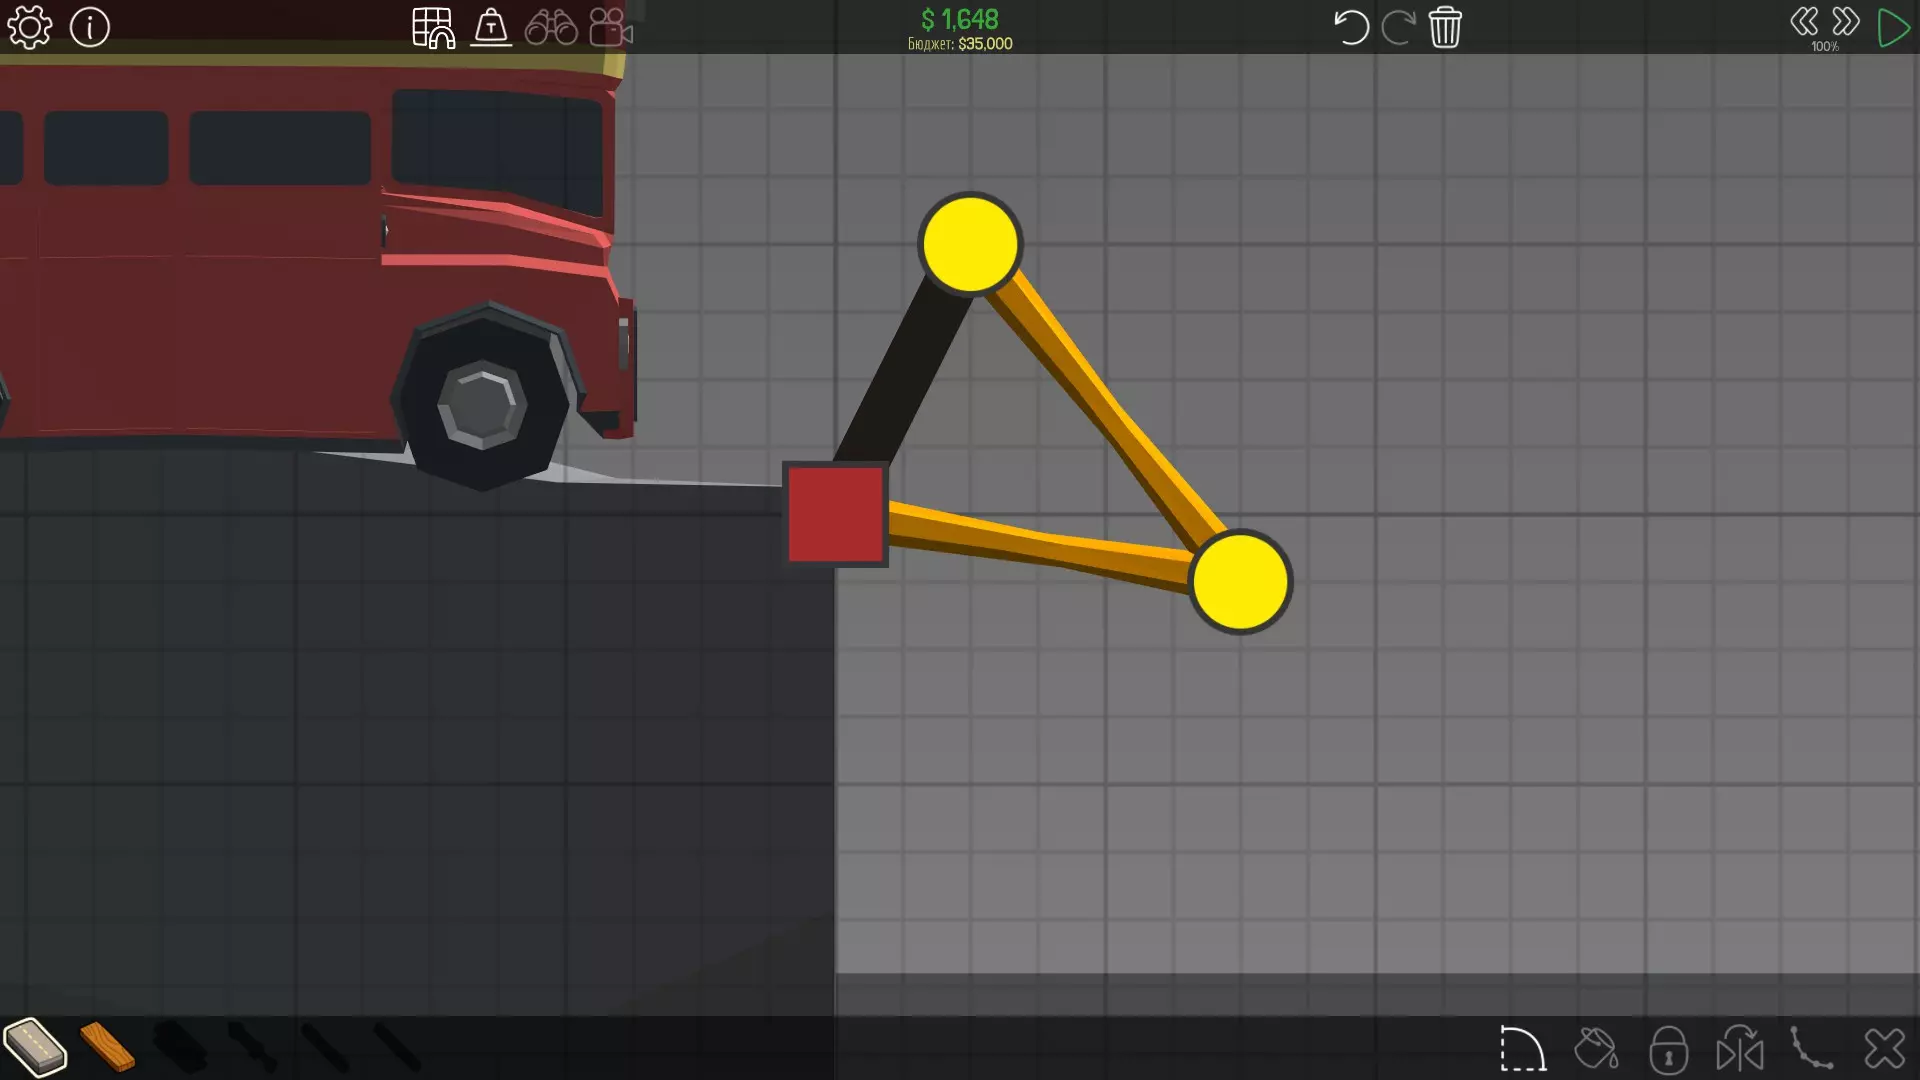Toggle the video camera mode
Image resolution: width=1920 pixels, height=1080 pixels.
[x=611, y=27]
